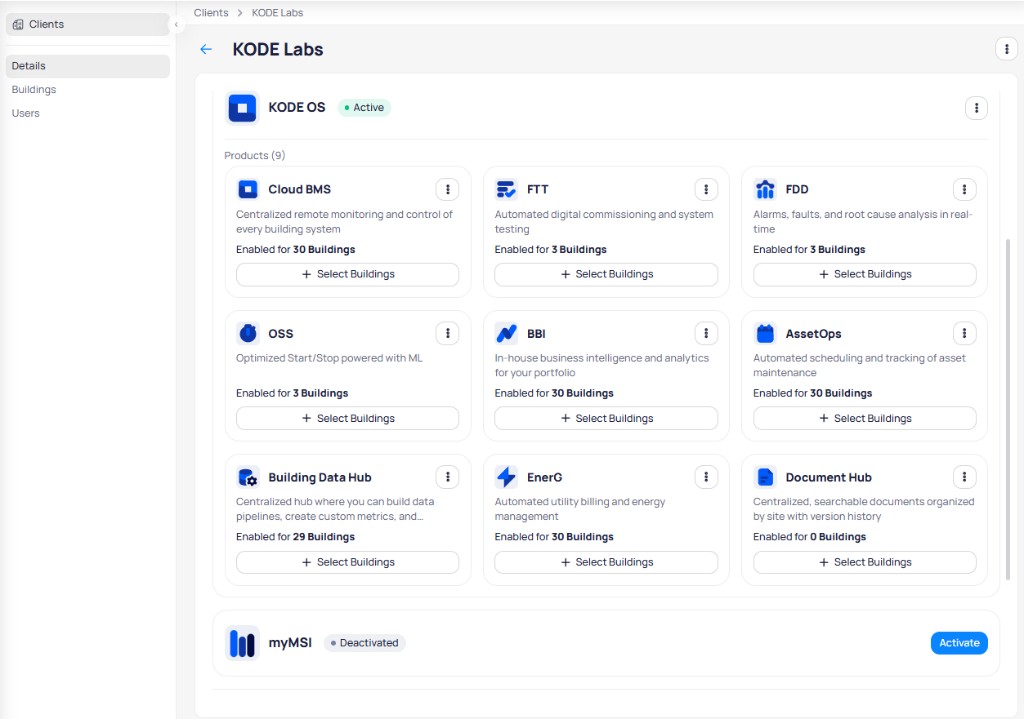Click the Document Hub icon
Viewport: 1024px width, 719px height.
pyautogui.click(x=765, y=477)
